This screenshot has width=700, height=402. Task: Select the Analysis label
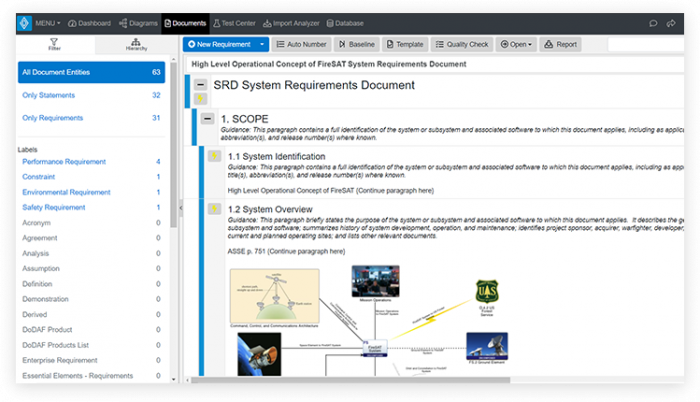(36, 253)
